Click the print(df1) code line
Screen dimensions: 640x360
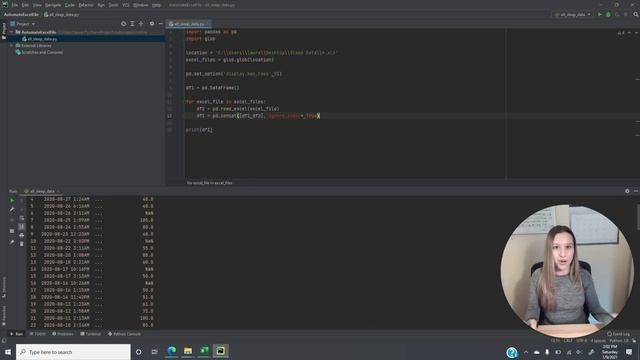tap(199, 130)
